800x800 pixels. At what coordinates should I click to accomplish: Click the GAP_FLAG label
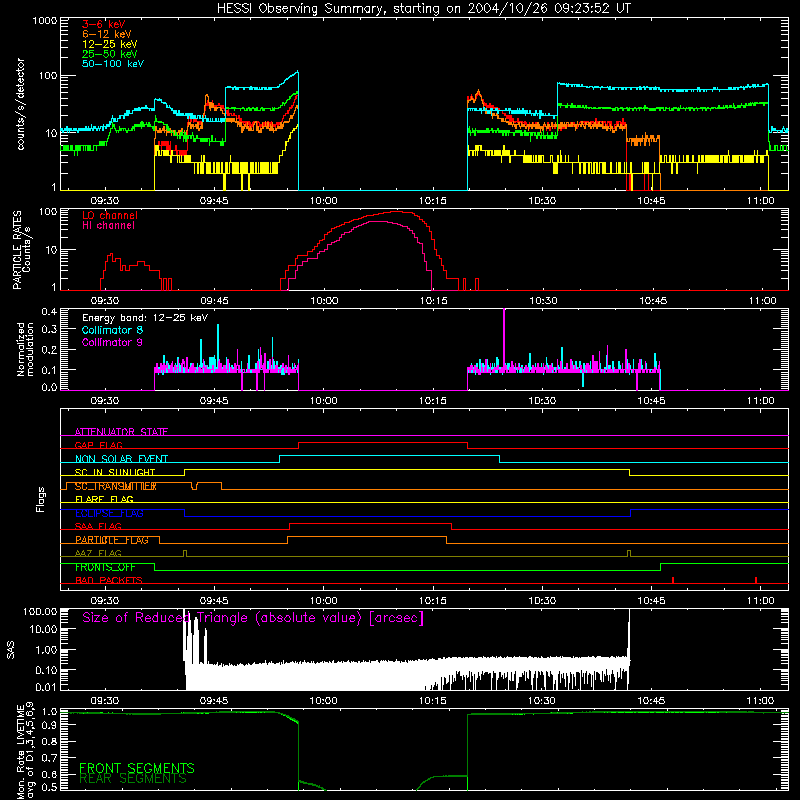coord(99,445)
